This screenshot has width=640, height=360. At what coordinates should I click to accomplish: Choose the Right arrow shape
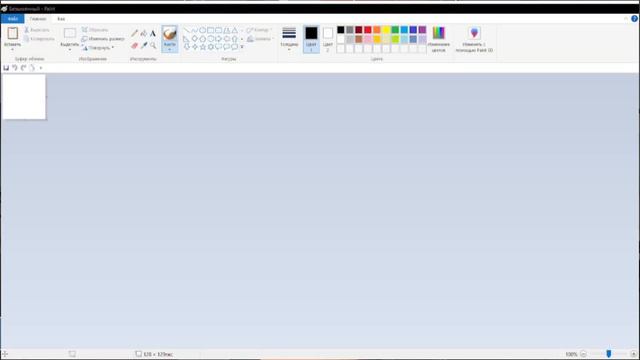click(219, 39)
